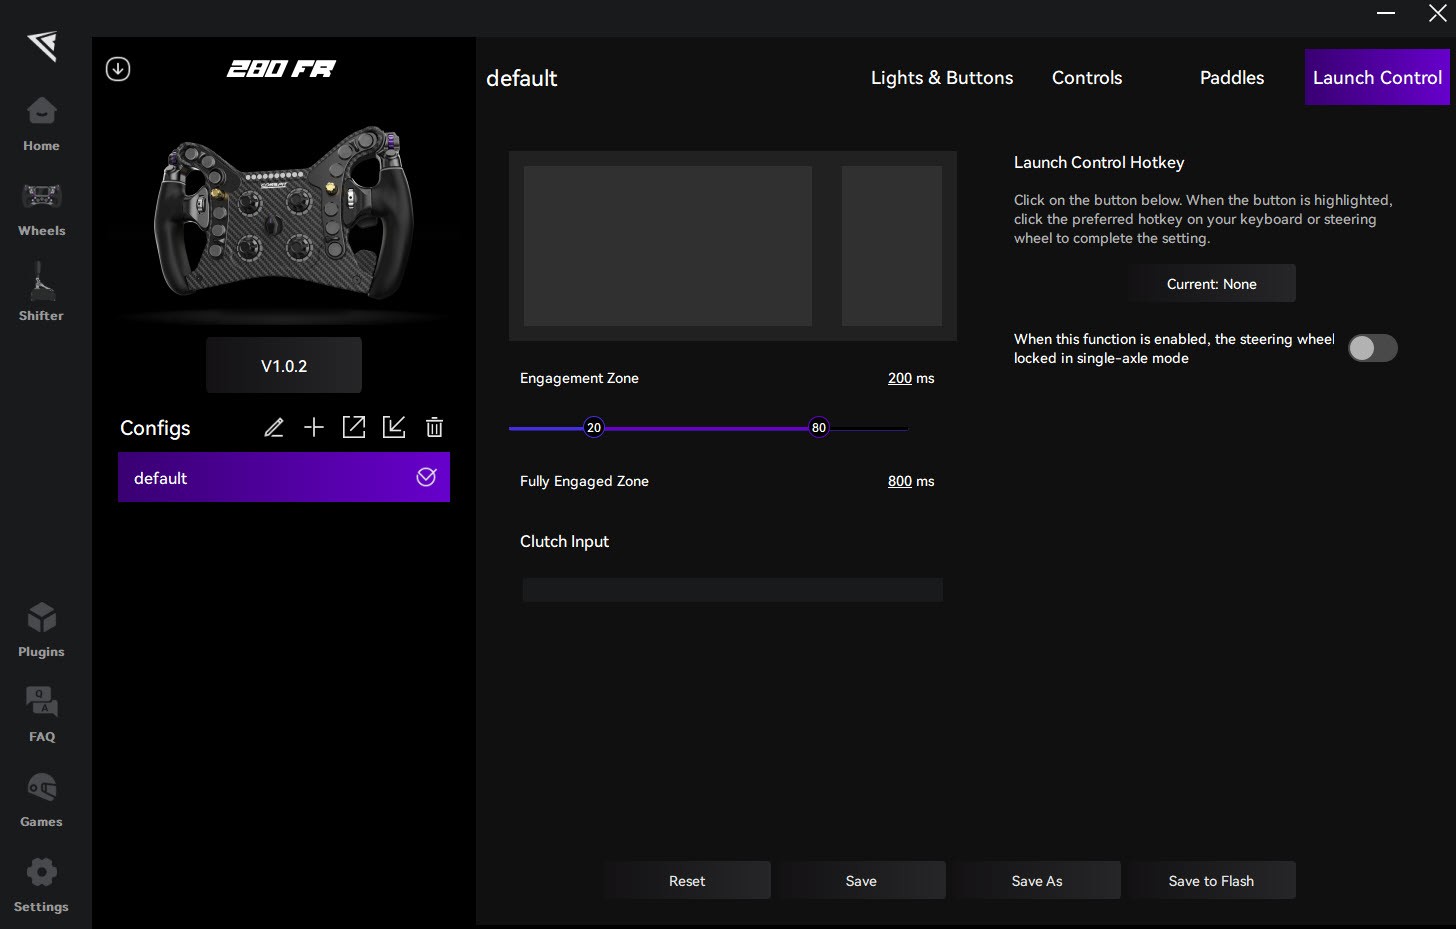Click the Save As button
Screen dimensions: 1456x929
tap(1037, 881)
